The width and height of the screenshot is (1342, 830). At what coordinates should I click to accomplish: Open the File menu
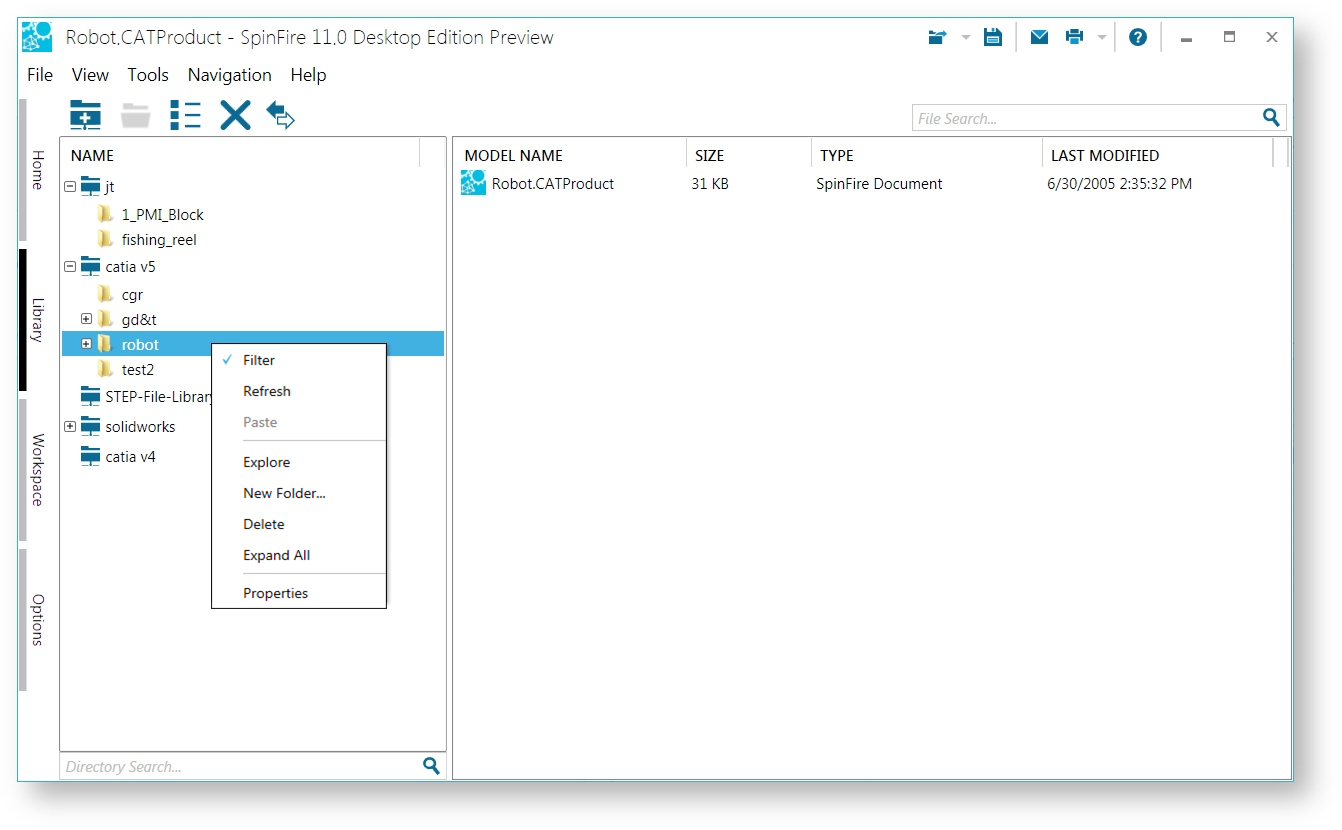(x=40, y=75)
